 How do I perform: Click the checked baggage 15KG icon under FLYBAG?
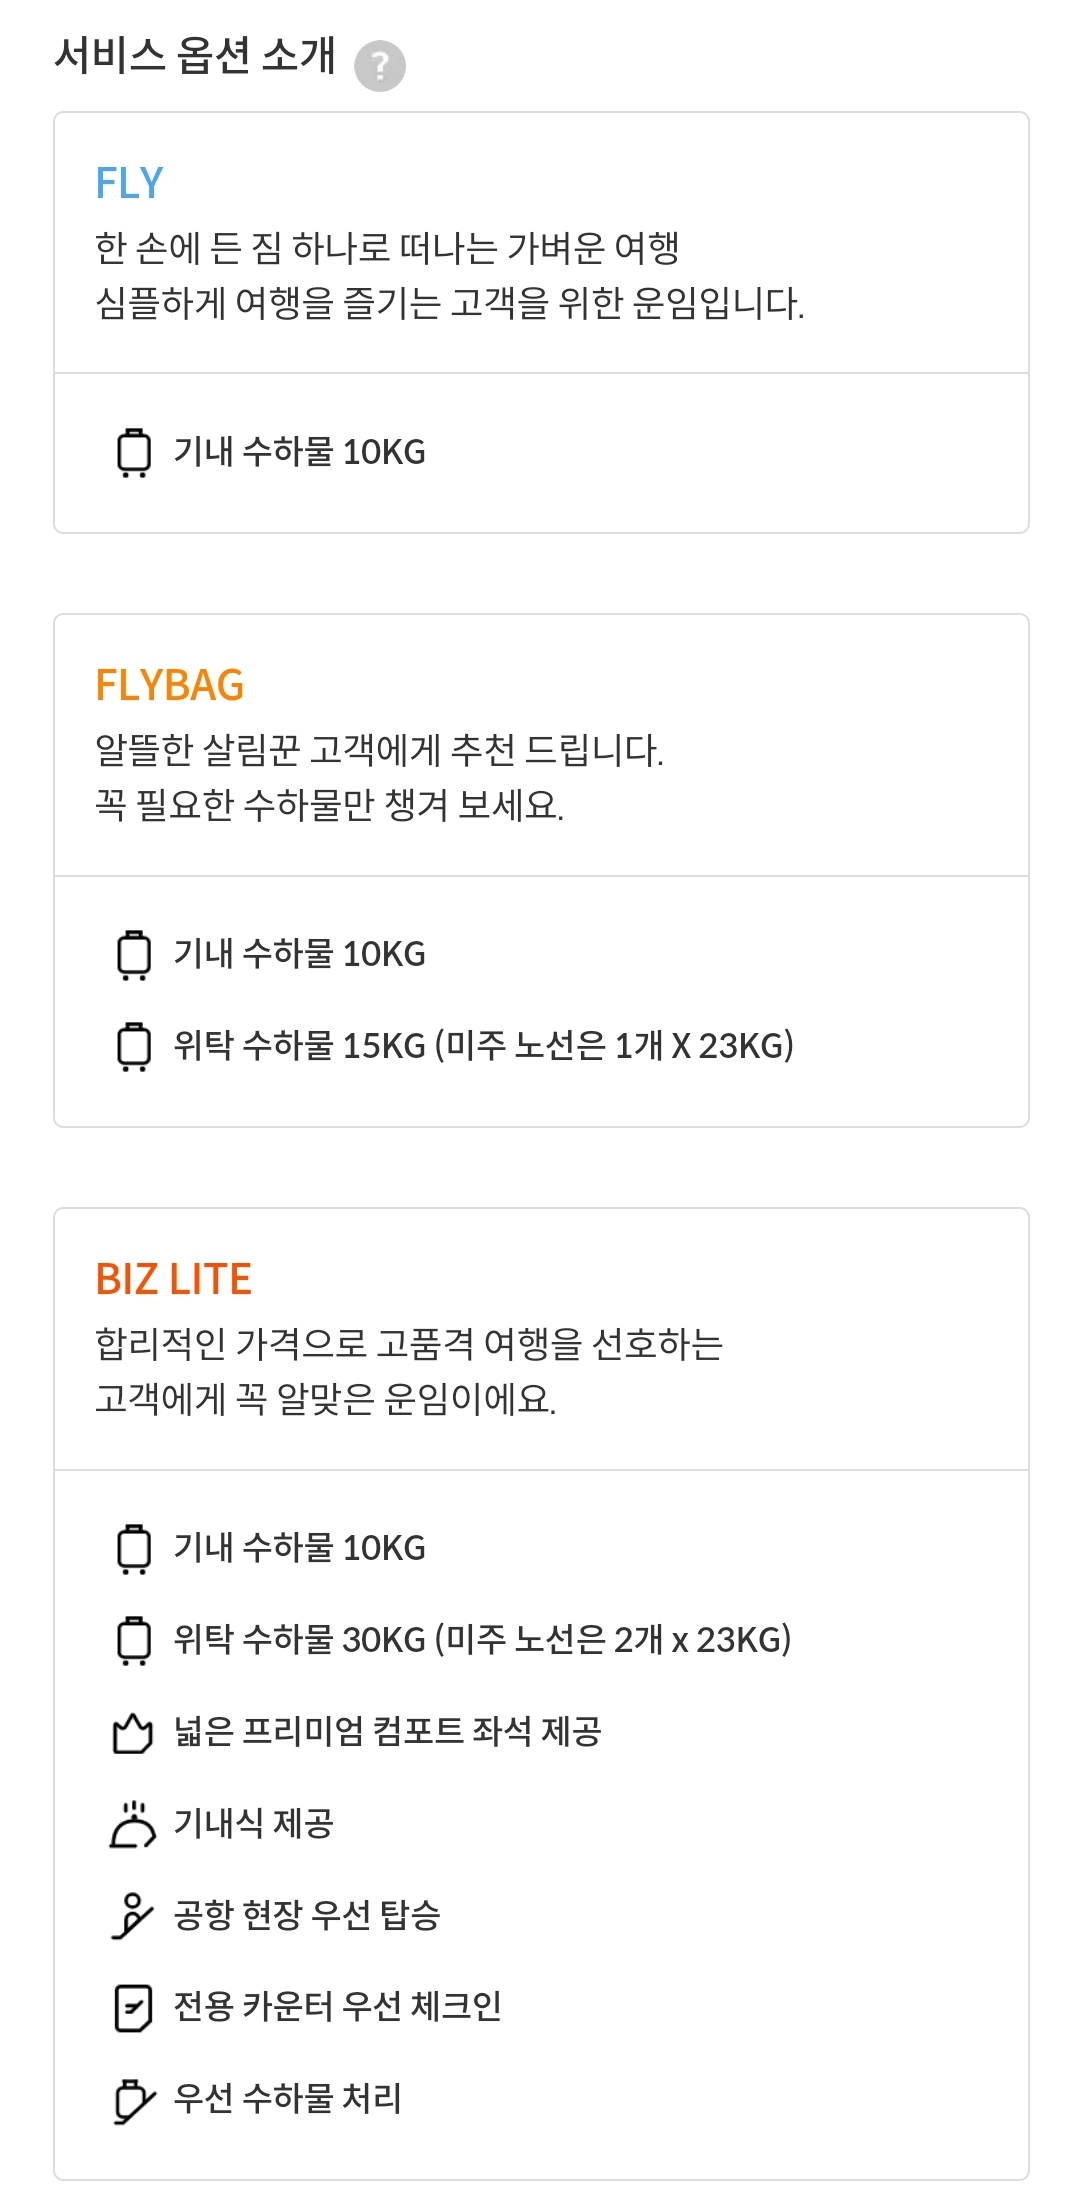pyautogui.click(x=134, y=1049)
